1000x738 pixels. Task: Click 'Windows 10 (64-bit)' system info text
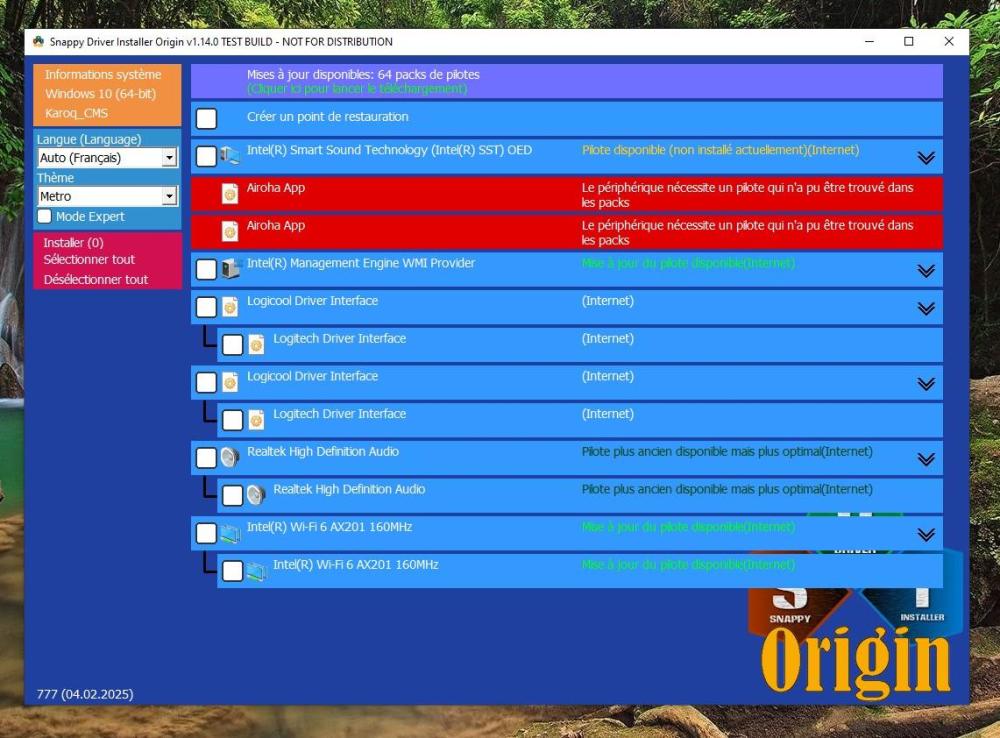click(x=100, y=94)
